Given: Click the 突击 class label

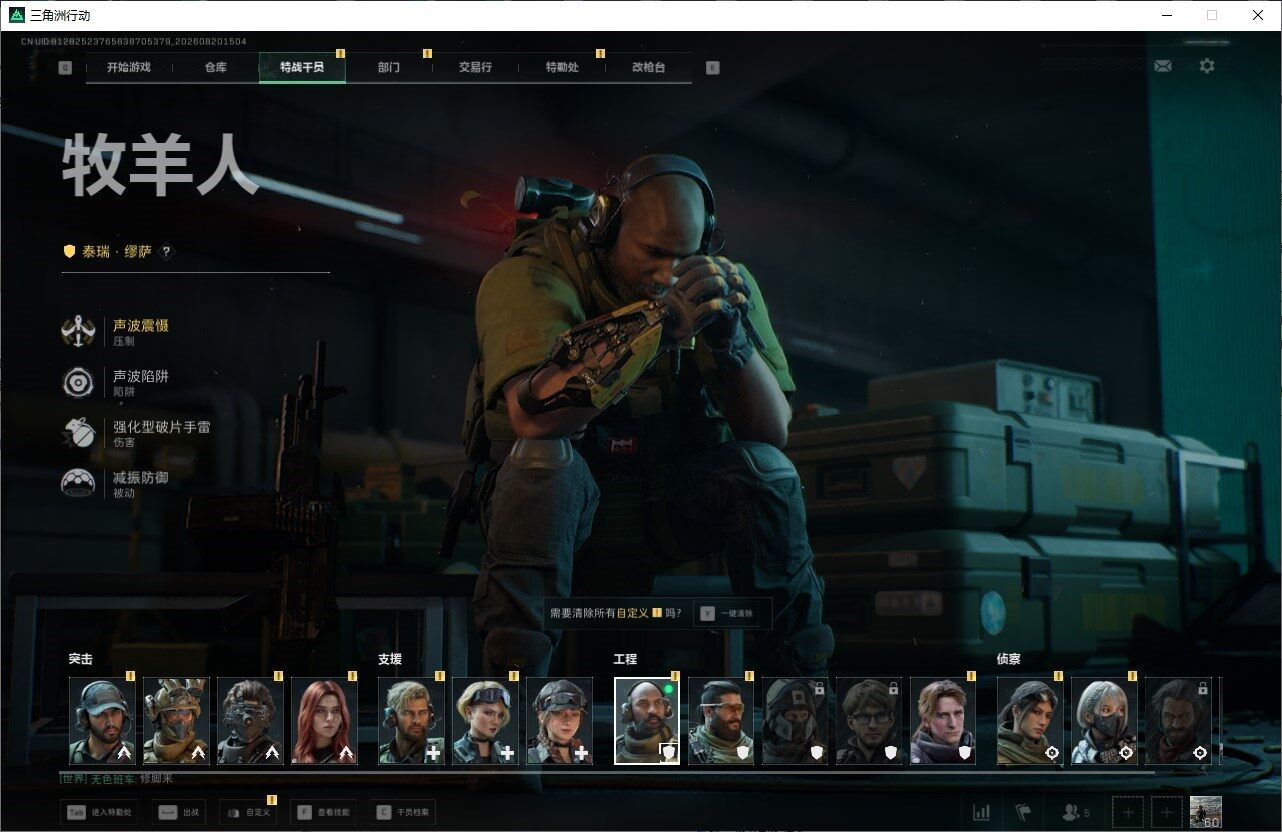Looking at the screenshot, I should (x=81, y=660).
